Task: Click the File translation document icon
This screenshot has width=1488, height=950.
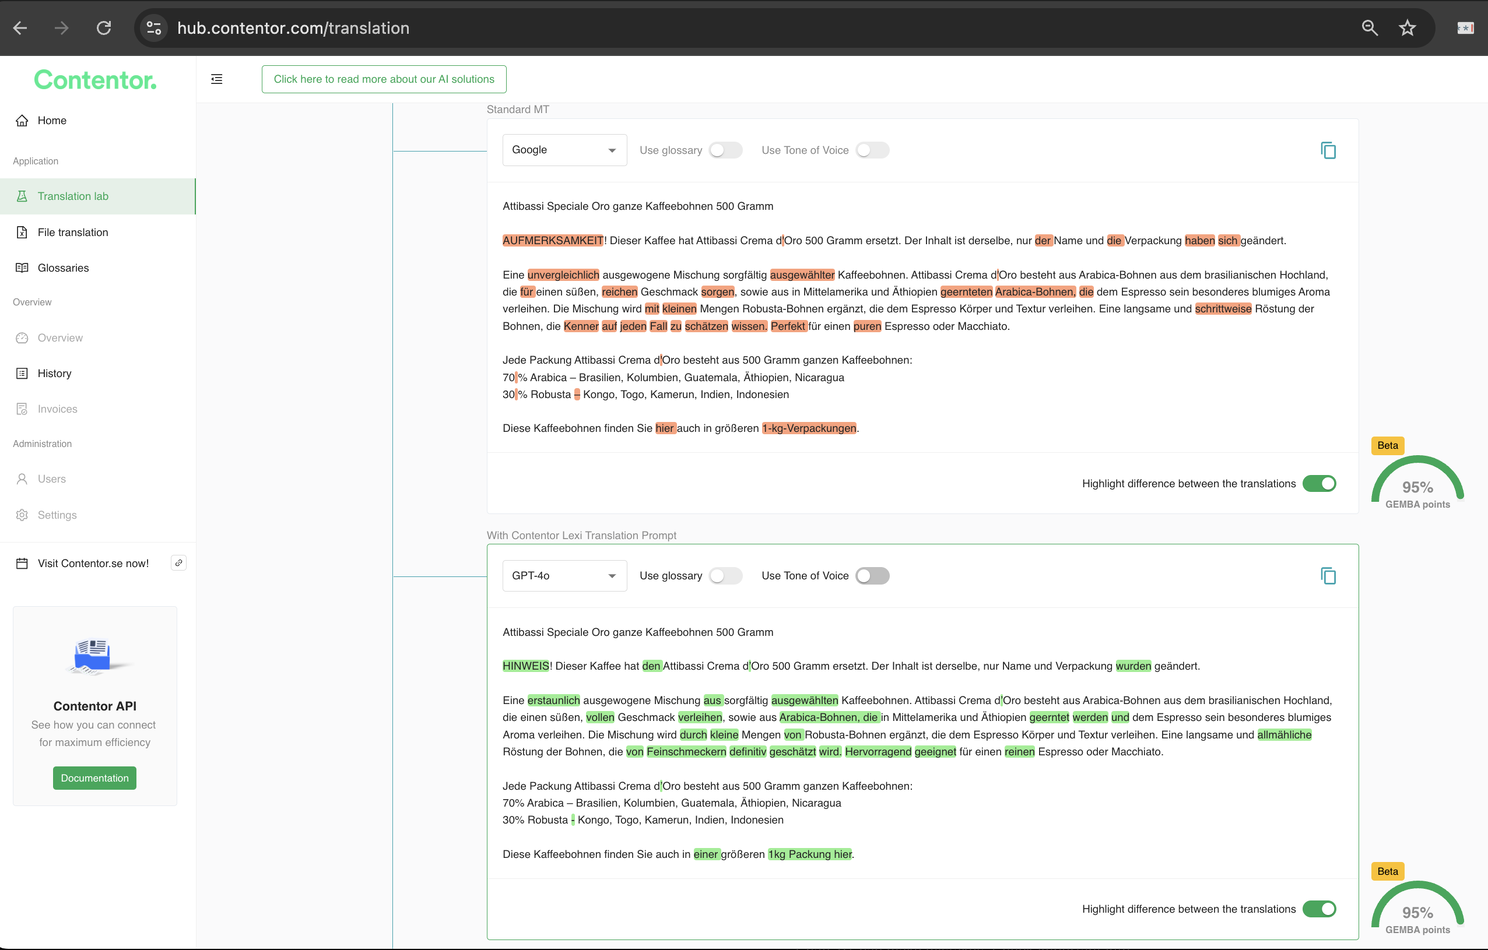Action: pyautogui.click(x=22, y=233)
